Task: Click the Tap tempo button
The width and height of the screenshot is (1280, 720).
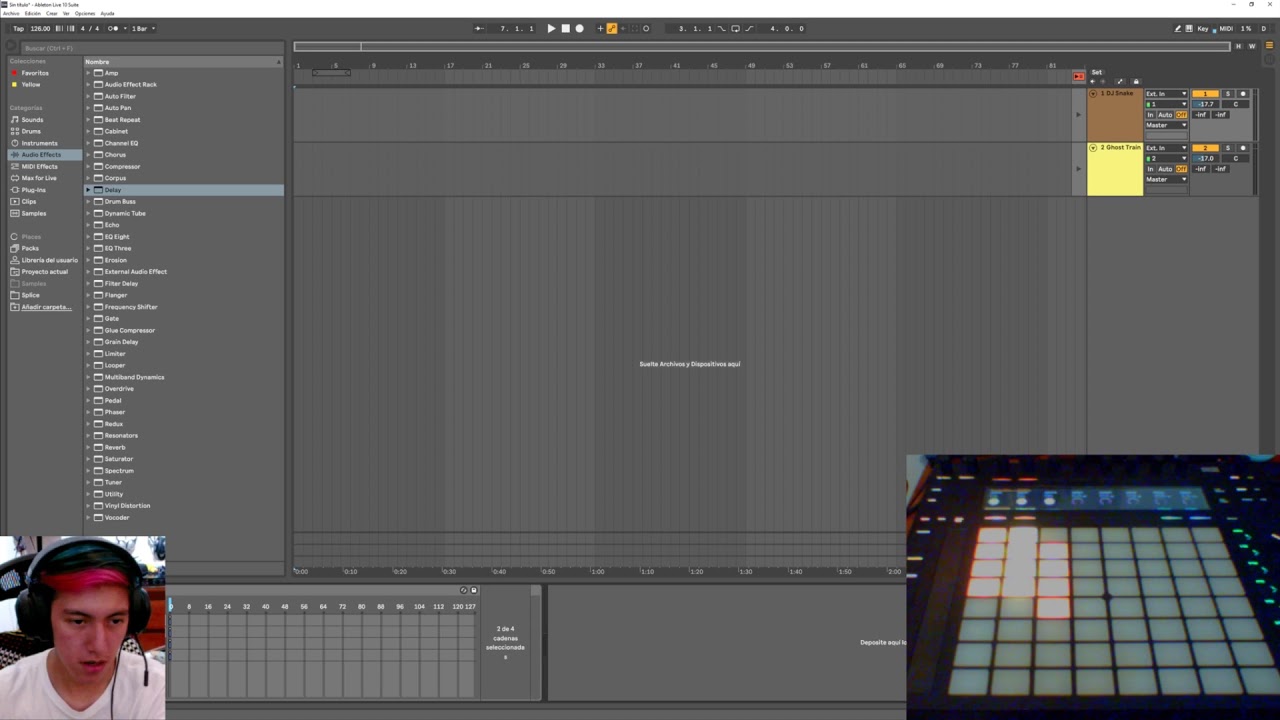Action: tap(18, 28)
